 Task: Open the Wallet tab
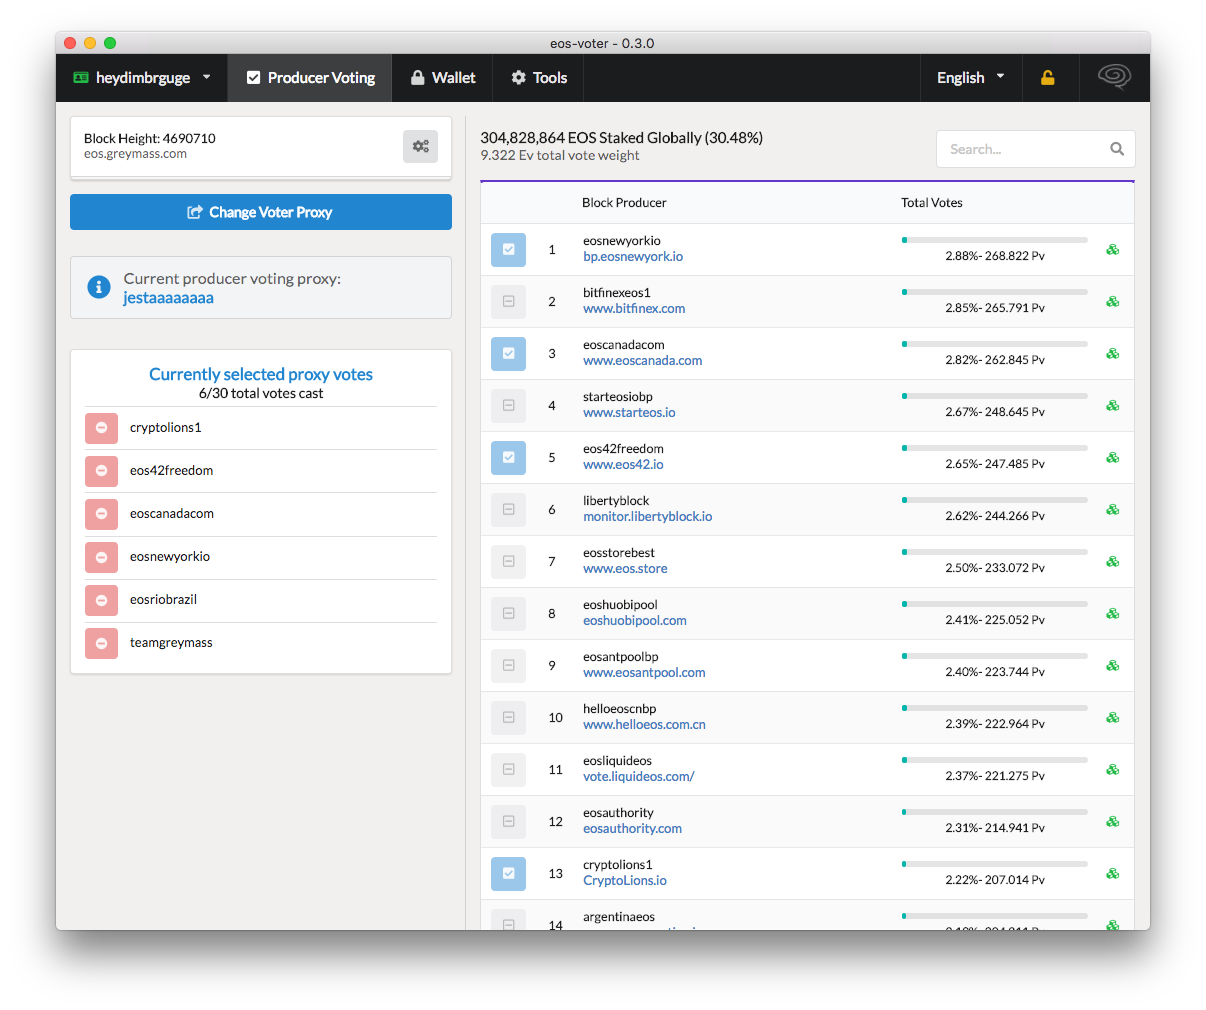click(x=443, y=78)
